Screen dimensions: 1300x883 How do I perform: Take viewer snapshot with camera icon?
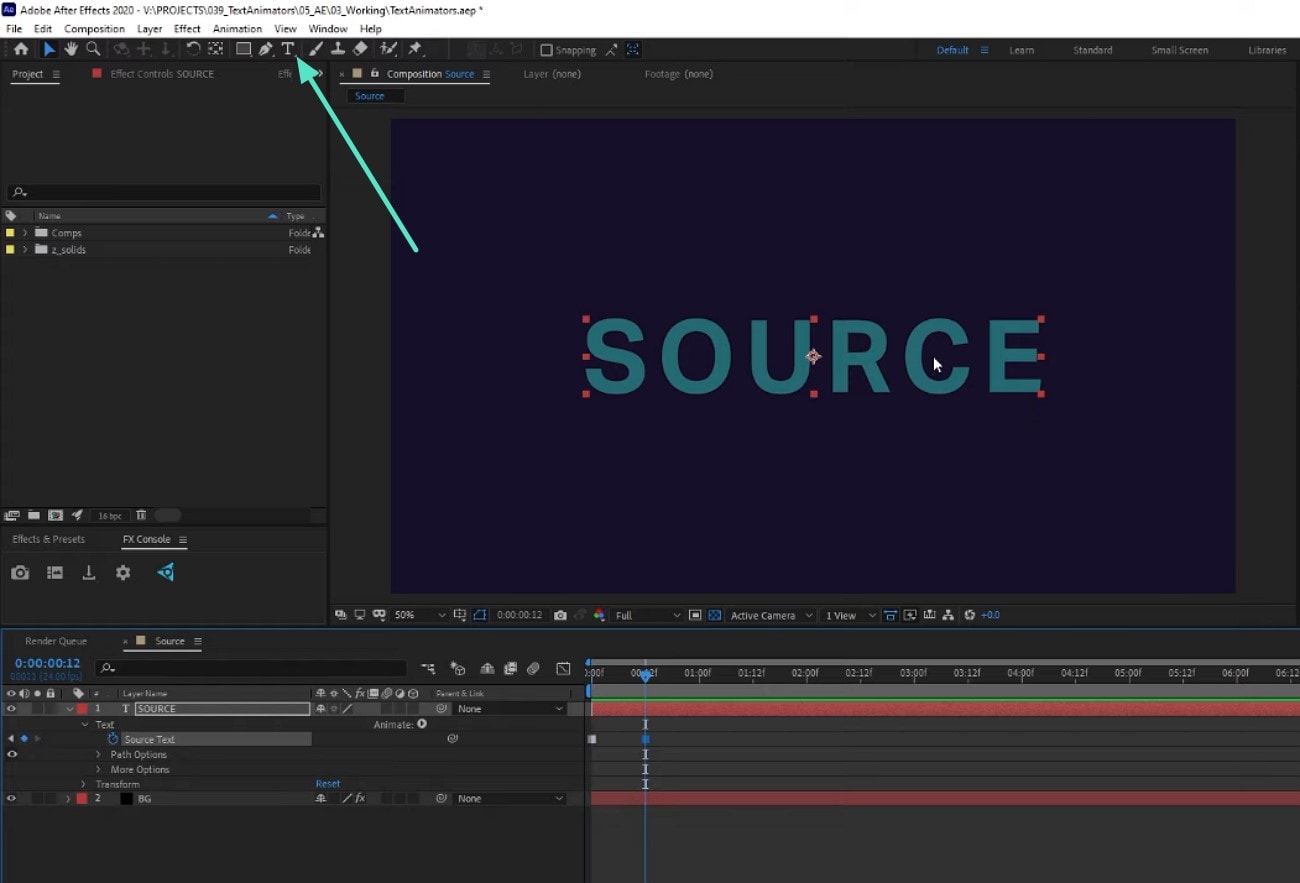tap(560, 615)
